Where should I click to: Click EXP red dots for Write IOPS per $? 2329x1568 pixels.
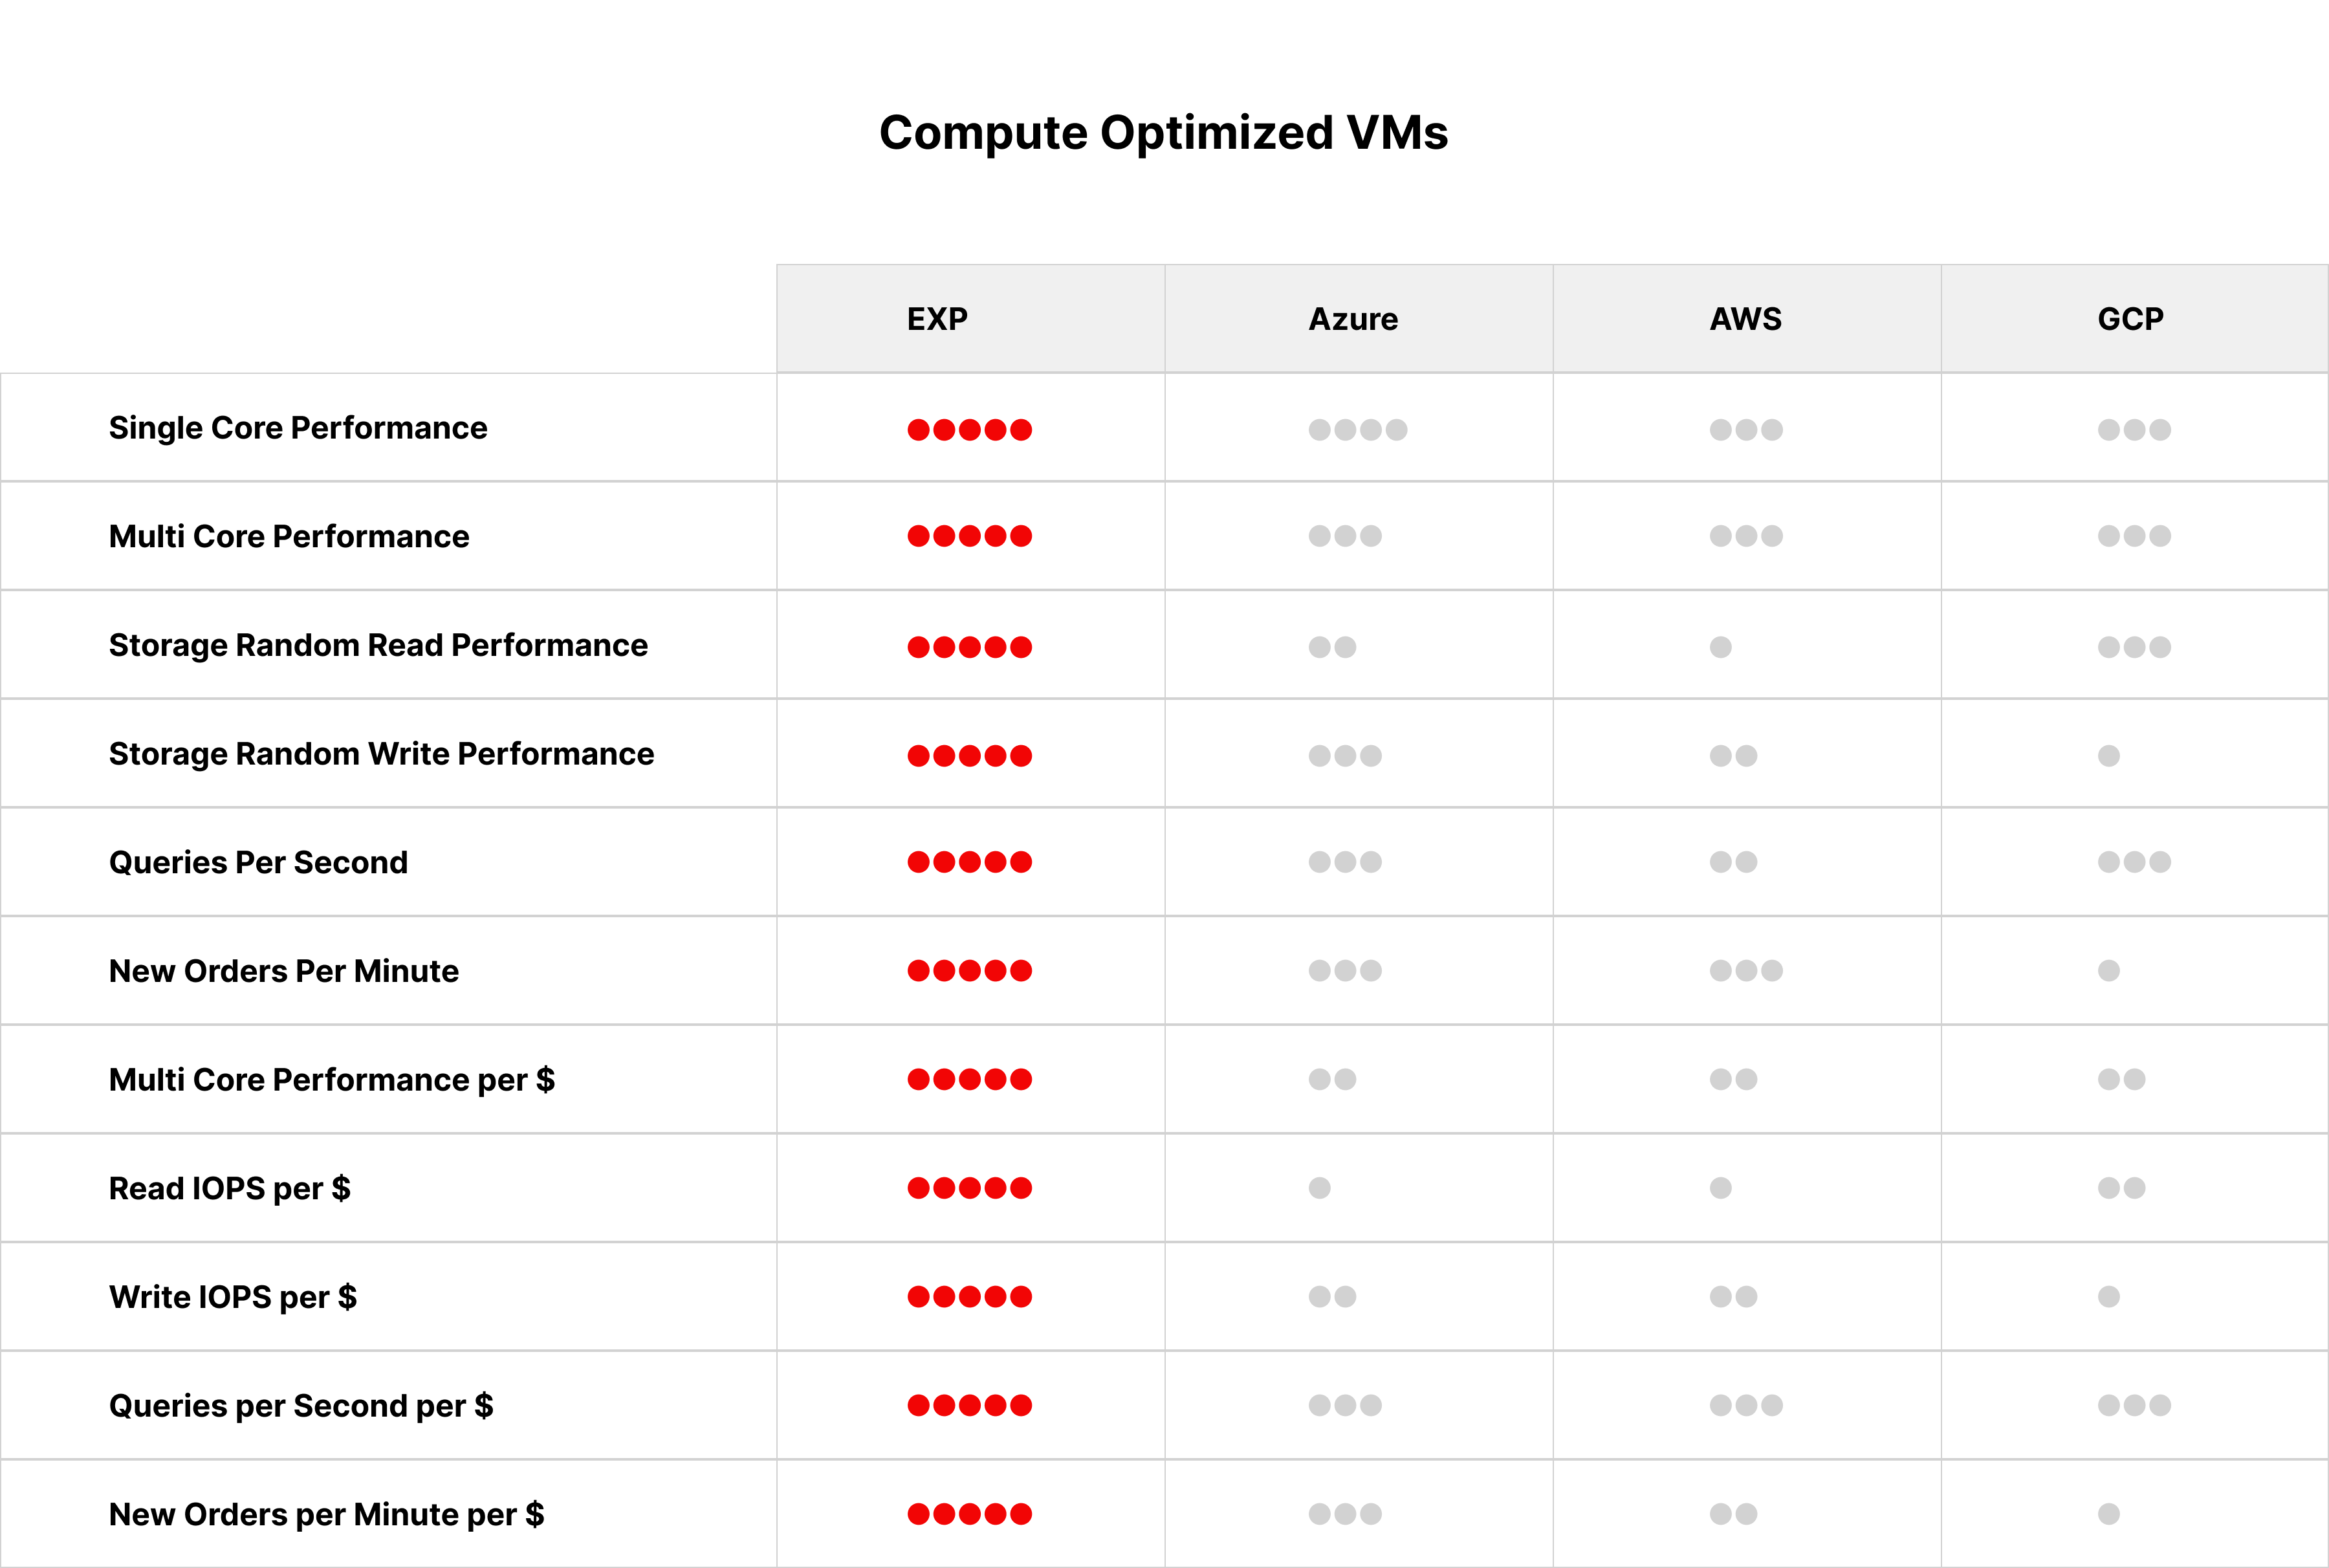(969, 1297)
